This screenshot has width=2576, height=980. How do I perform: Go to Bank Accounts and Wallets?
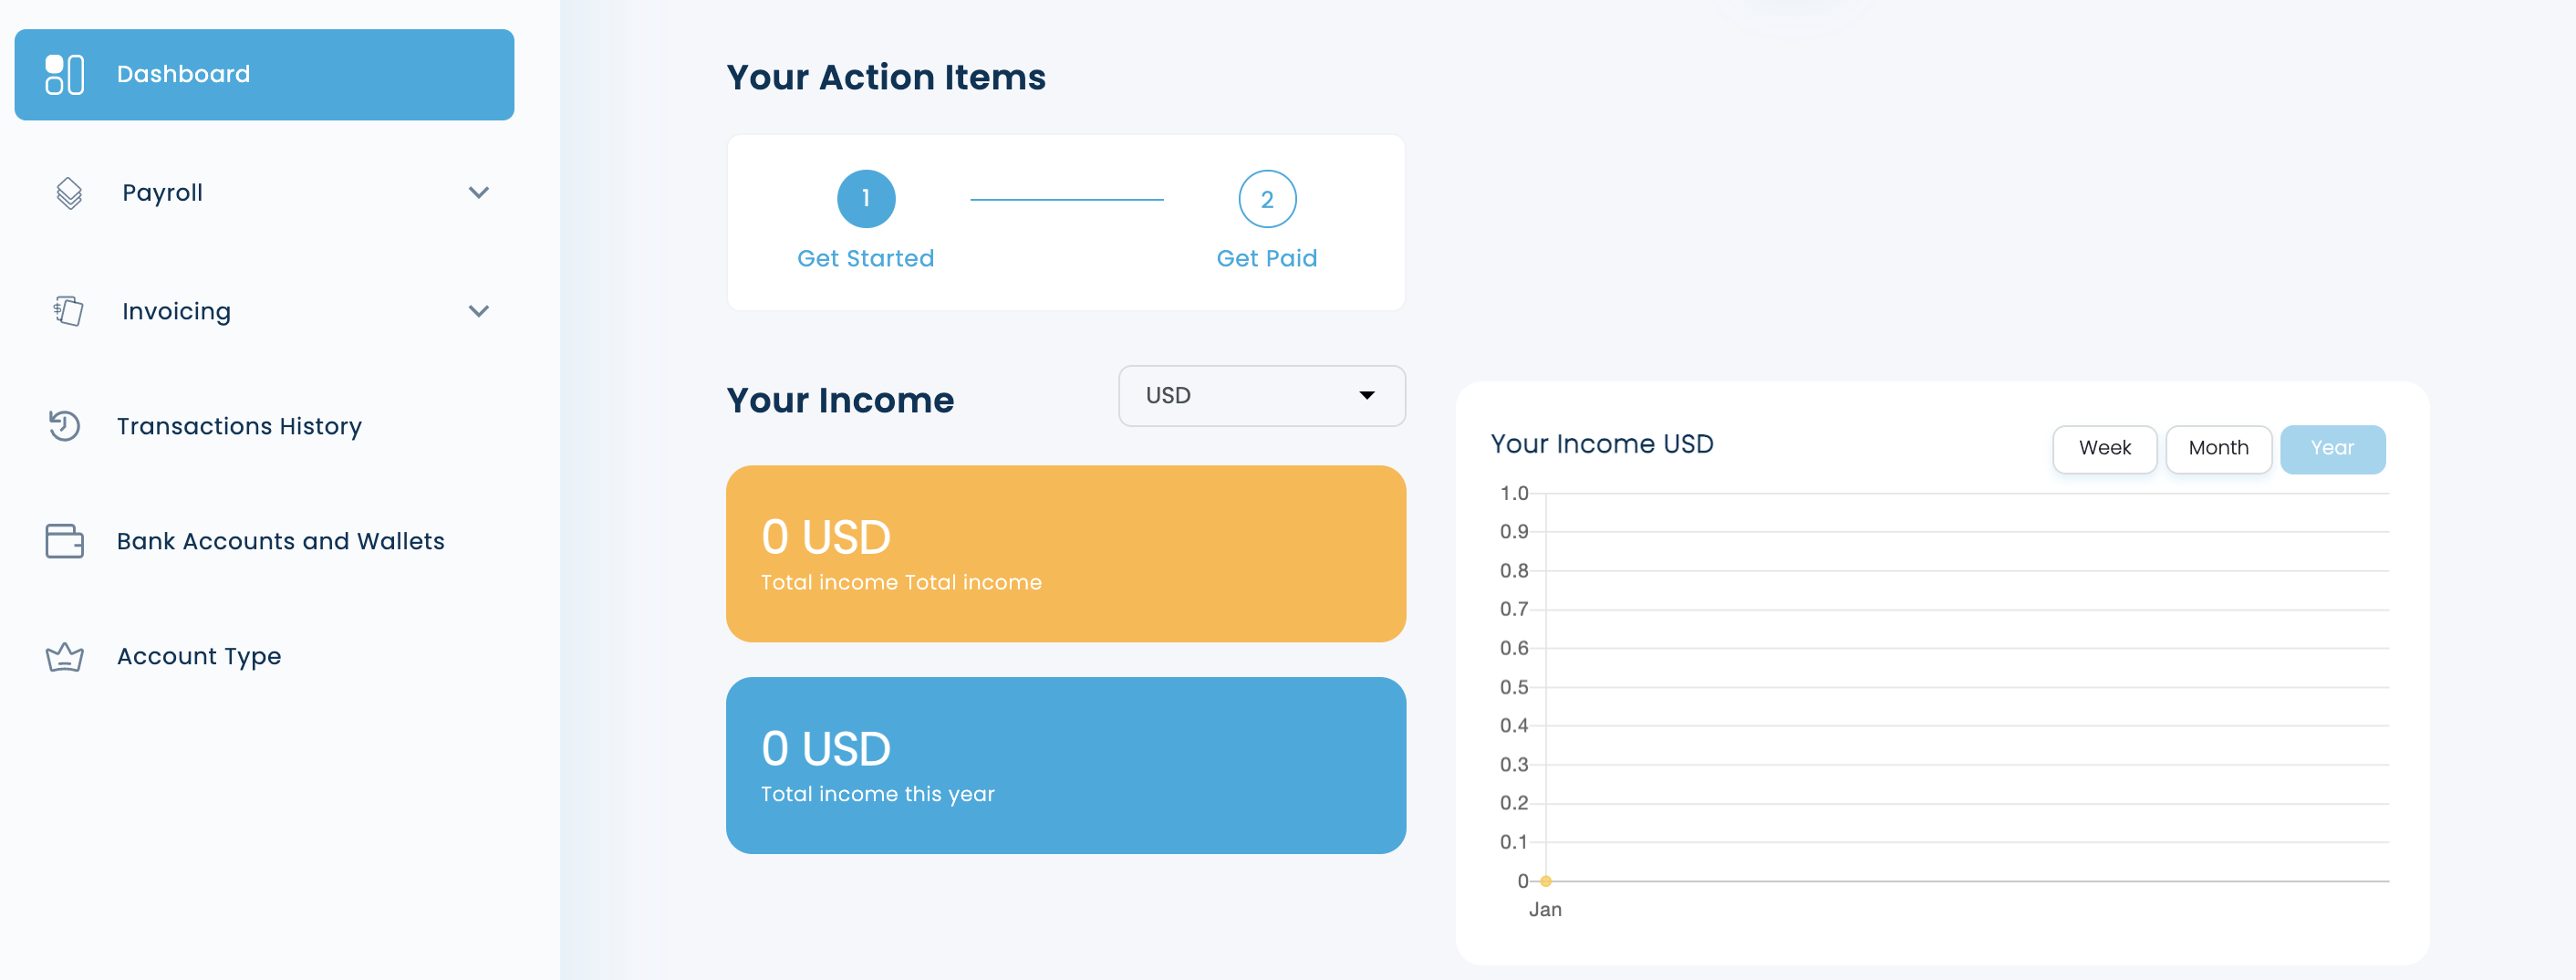click(x=280, y=541)
